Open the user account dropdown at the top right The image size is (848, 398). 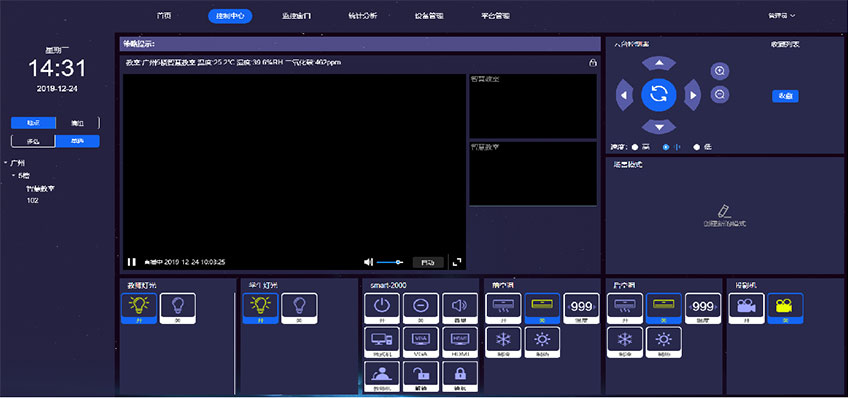click(x=781, y=16)
